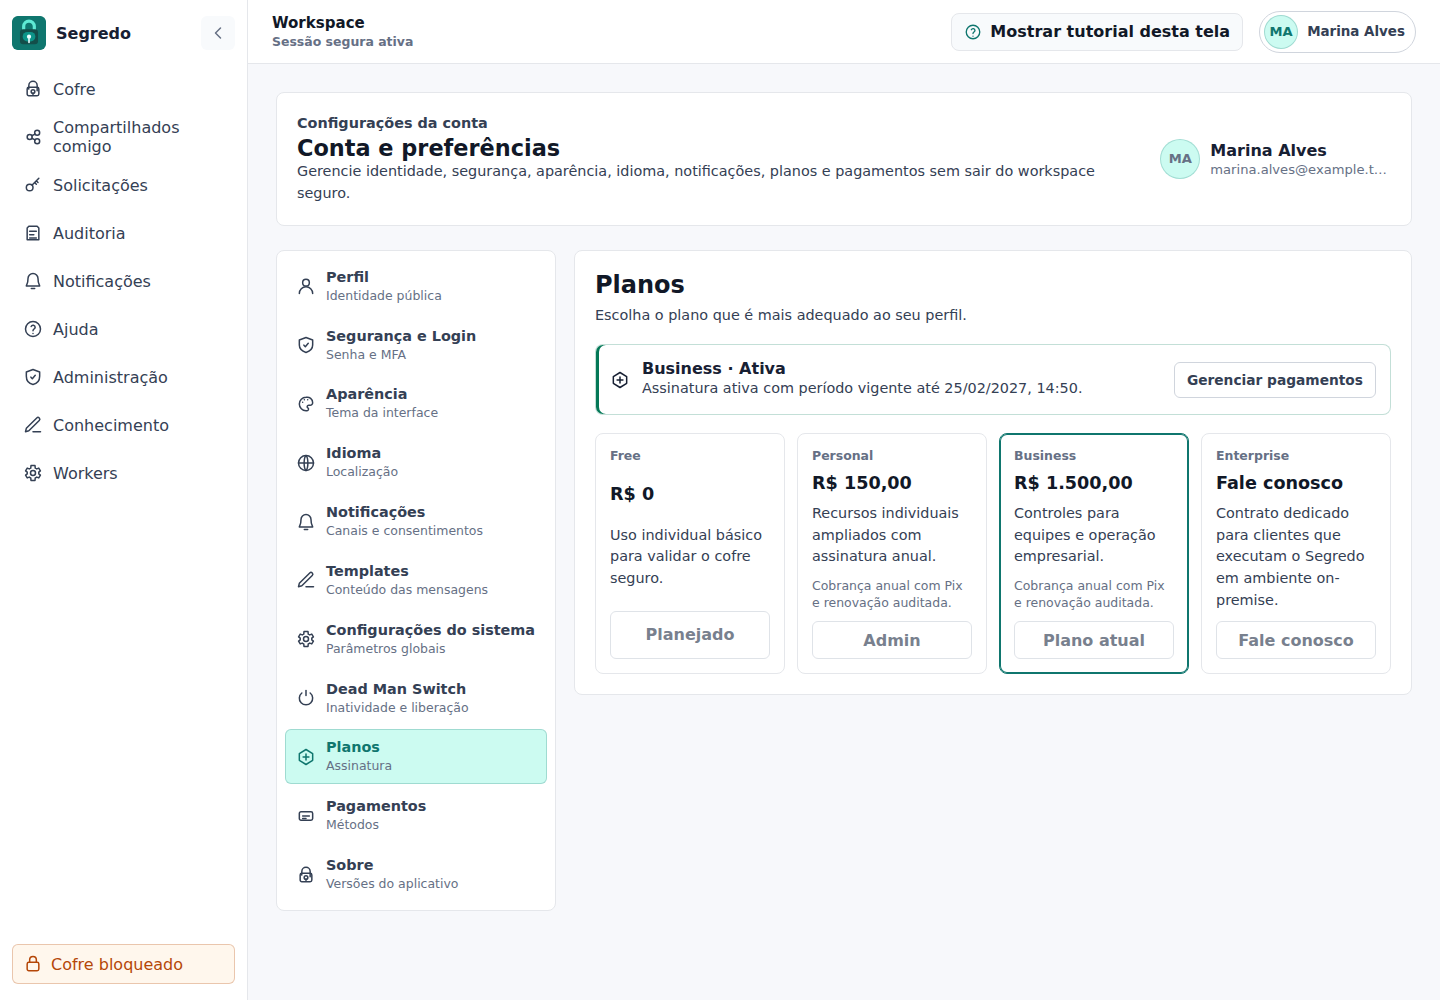Click the Notificações bell icon in the main sidebar
1440x1000 pixels.
[x=33, y=281]
